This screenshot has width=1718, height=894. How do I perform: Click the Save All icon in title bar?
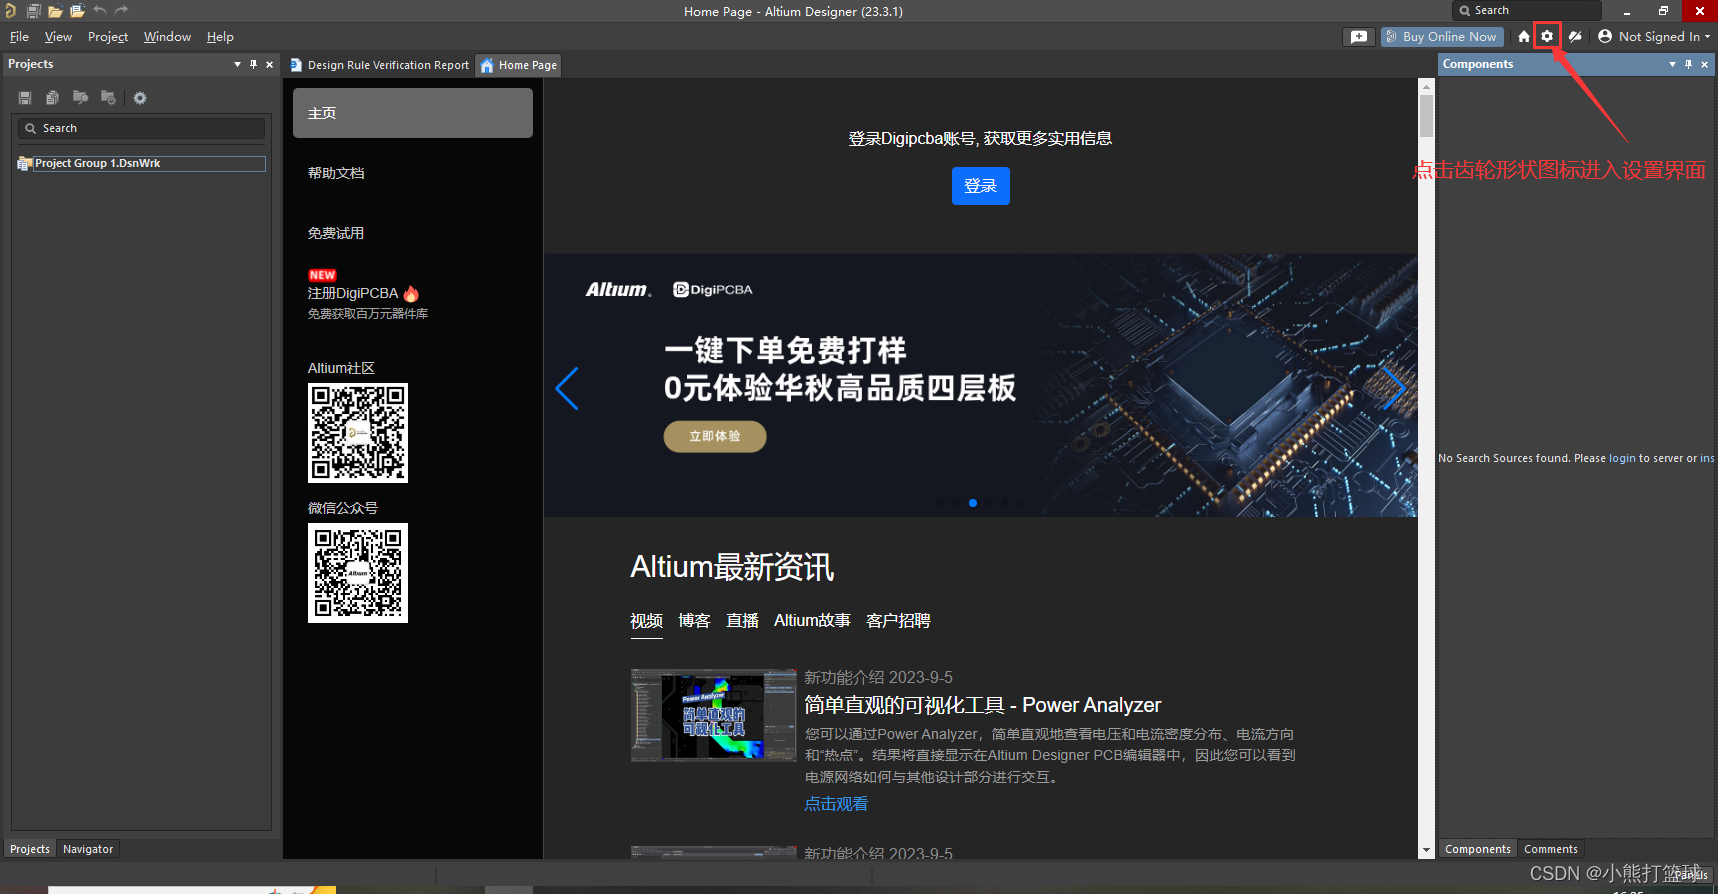pos(33,11)
